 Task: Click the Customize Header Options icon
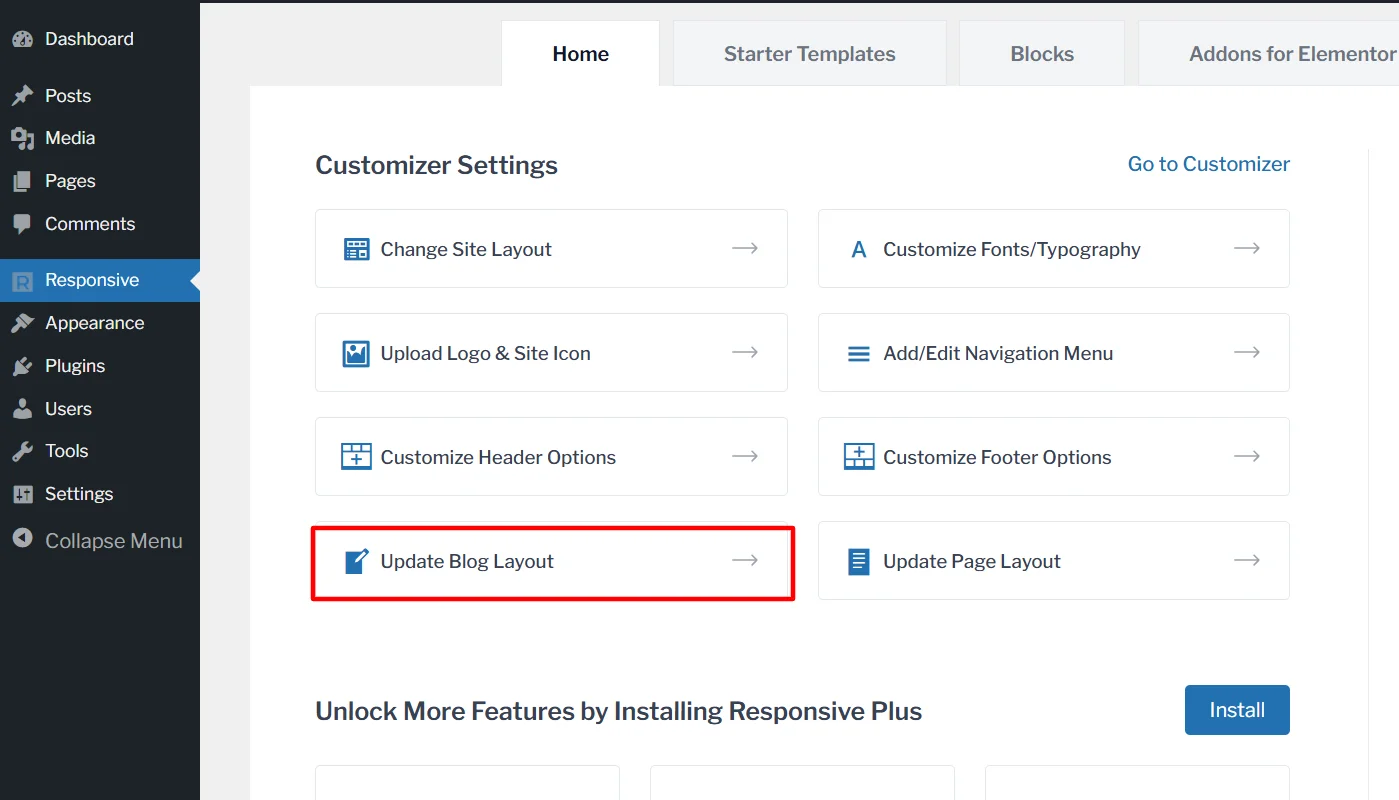pyautogui.click(x=356, y=457)
